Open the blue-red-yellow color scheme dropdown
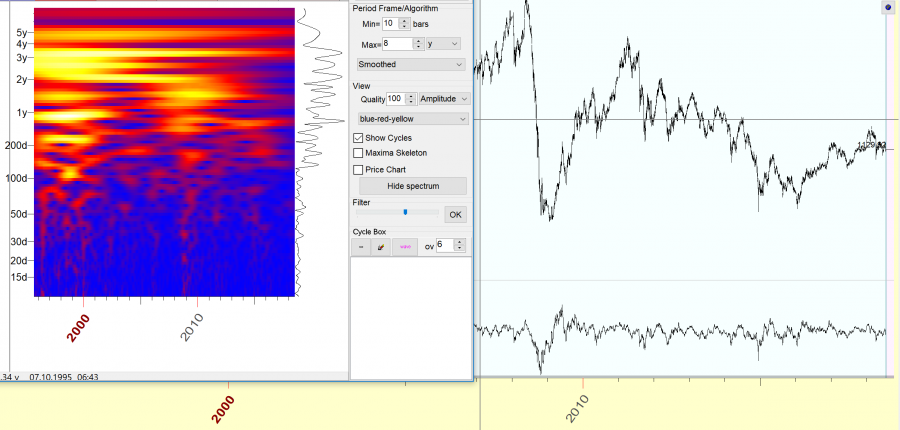 tap(411, 118)
